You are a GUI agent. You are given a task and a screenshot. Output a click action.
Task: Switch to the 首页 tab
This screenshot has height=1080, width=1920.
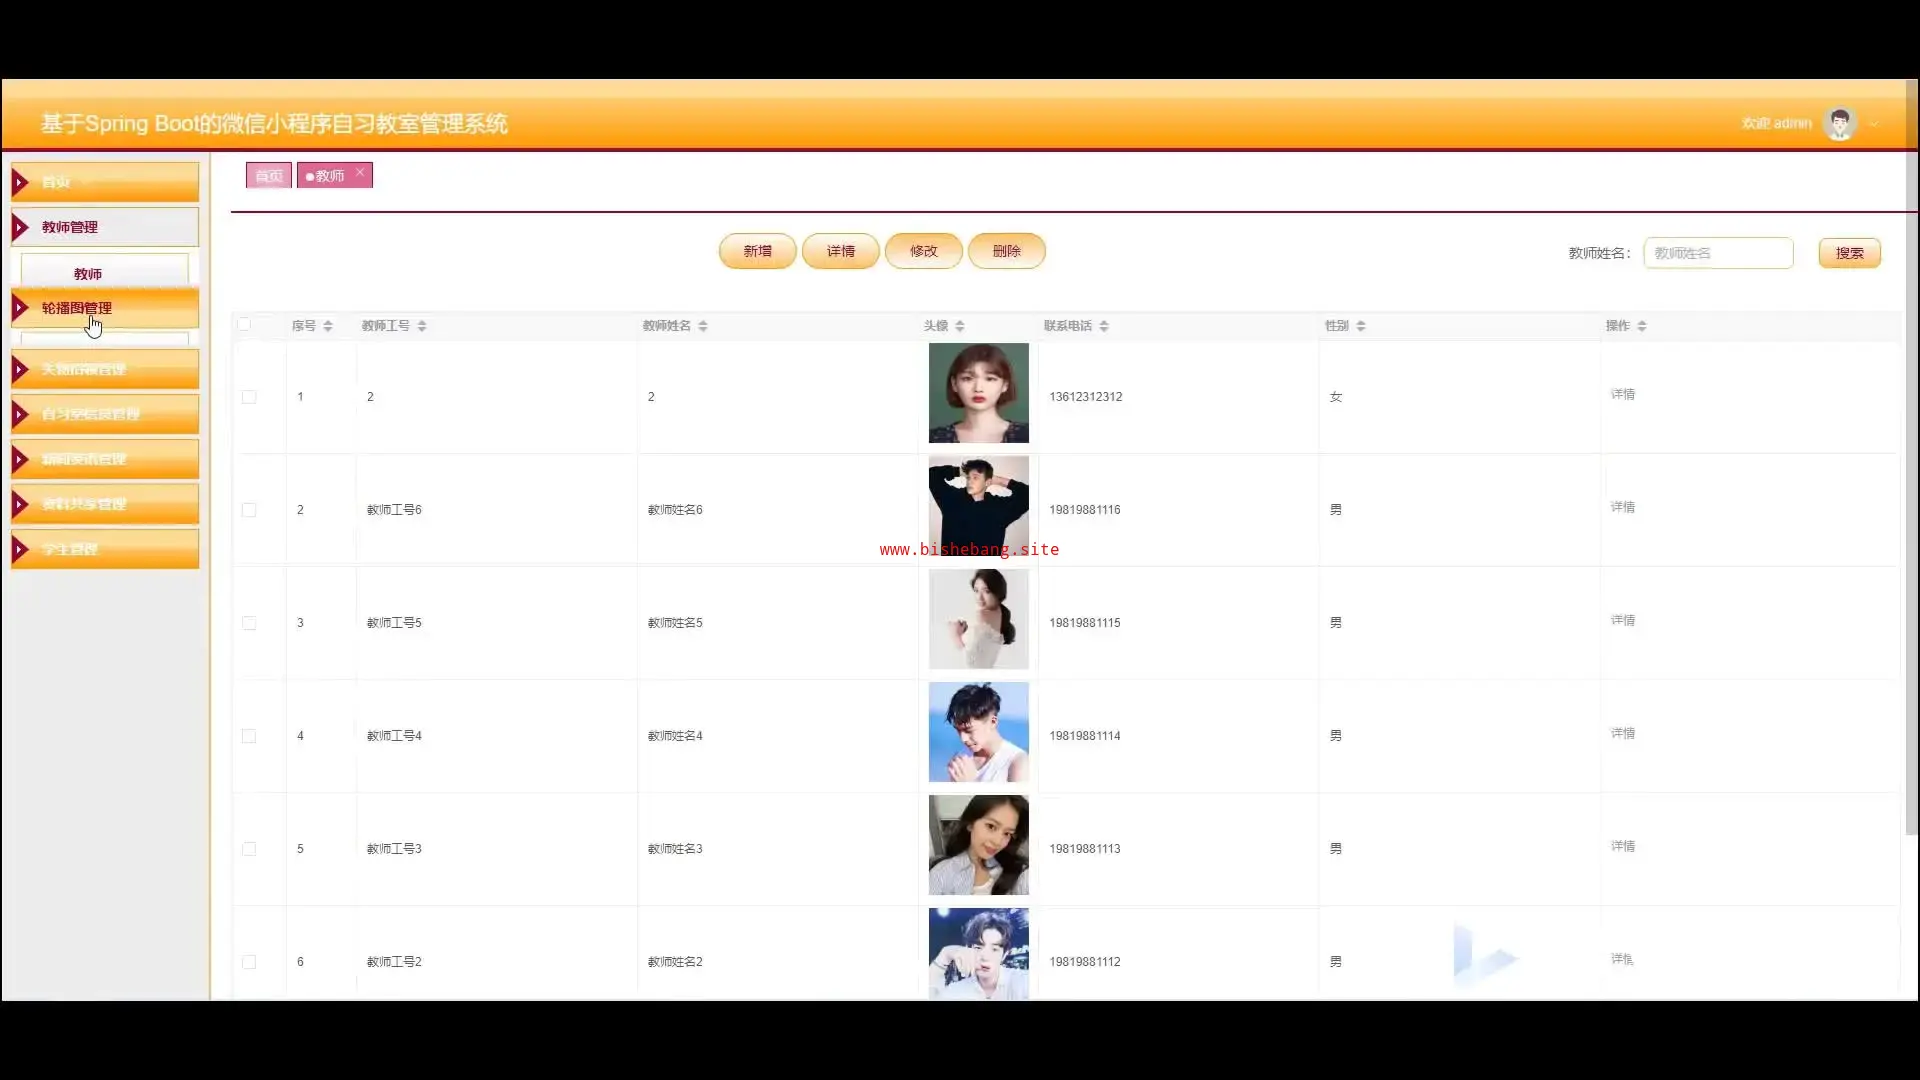(x=268, y=176)
